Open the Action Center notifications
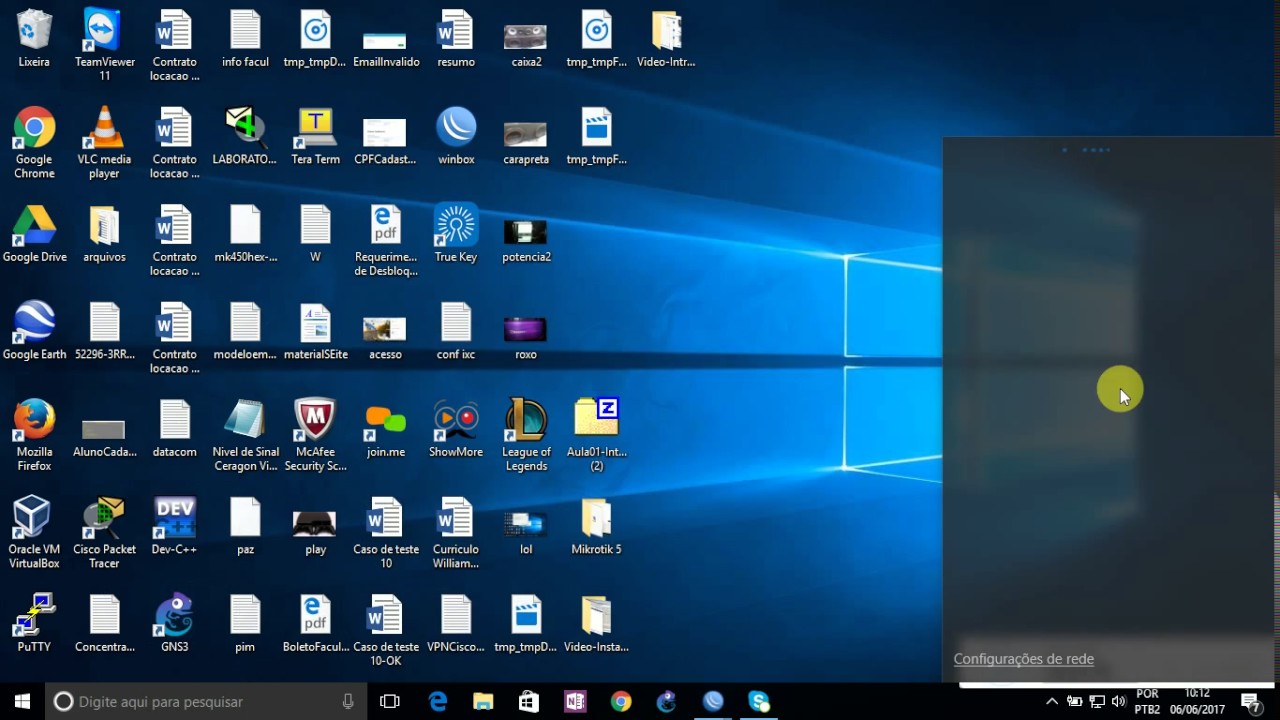This screenshot has width=1280, height=720. pos(1250,702)
